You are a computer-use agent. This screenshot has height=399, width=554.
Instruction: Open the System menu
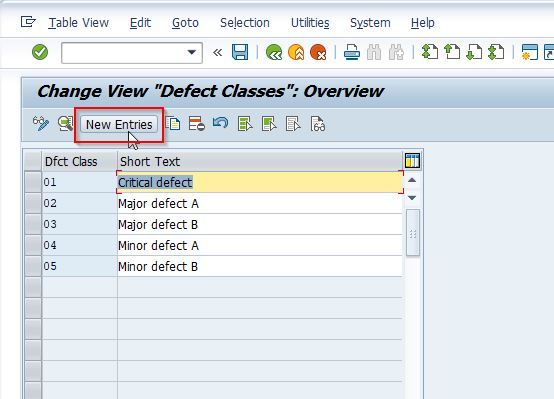pos(370,23)
